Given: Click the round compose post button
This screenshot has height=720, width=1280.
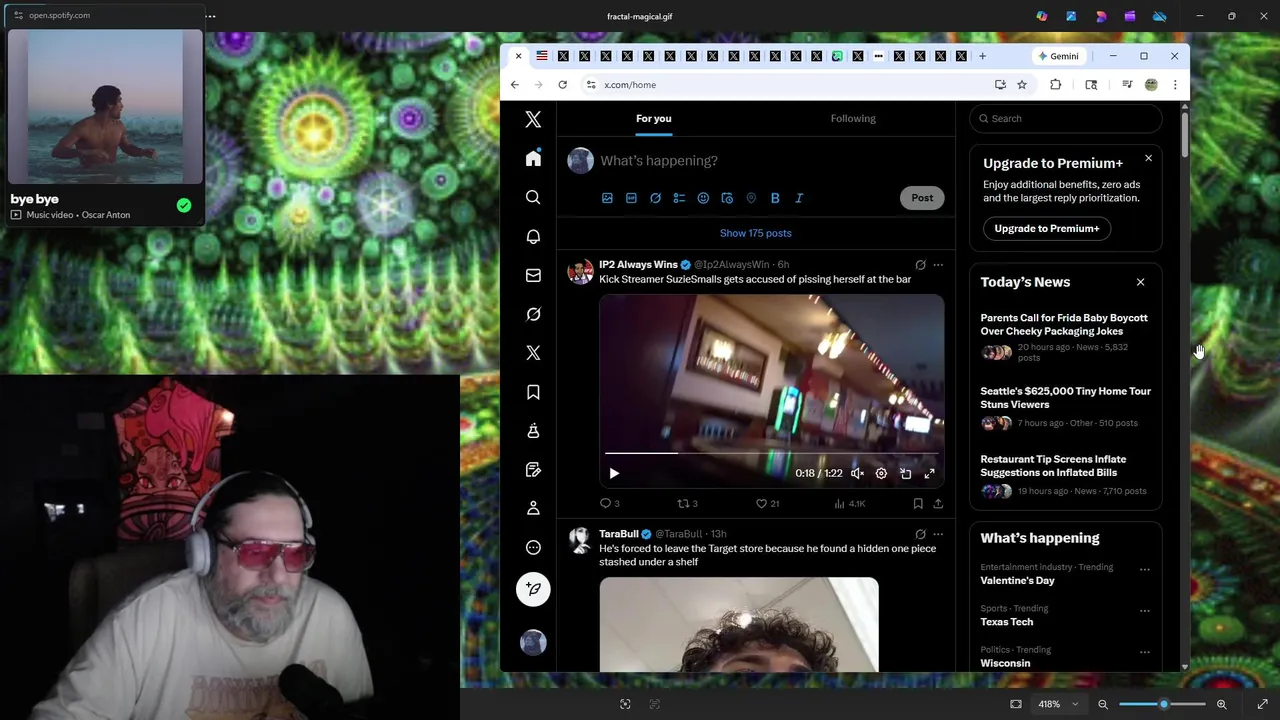Looking at the screenshot, I should click(x=533, y=589).
